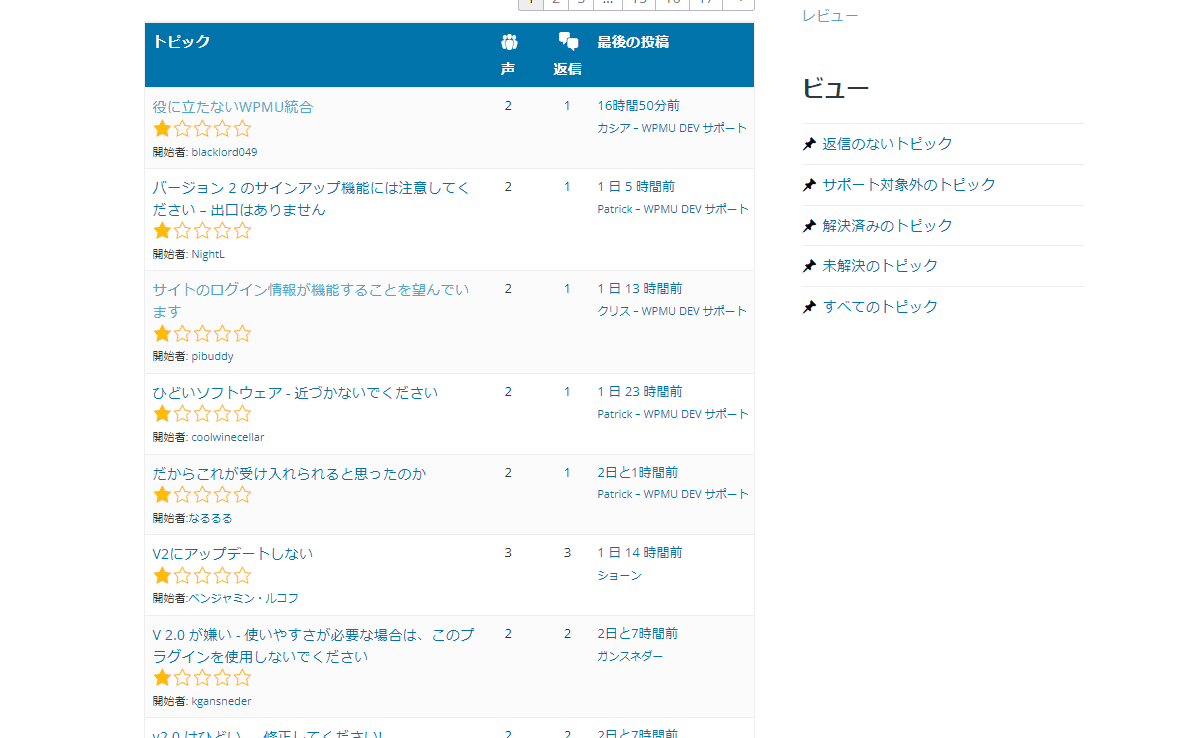Open the 返信のないトピック view
This screenshot has height=738, width=1179.
tap(887, 144)
